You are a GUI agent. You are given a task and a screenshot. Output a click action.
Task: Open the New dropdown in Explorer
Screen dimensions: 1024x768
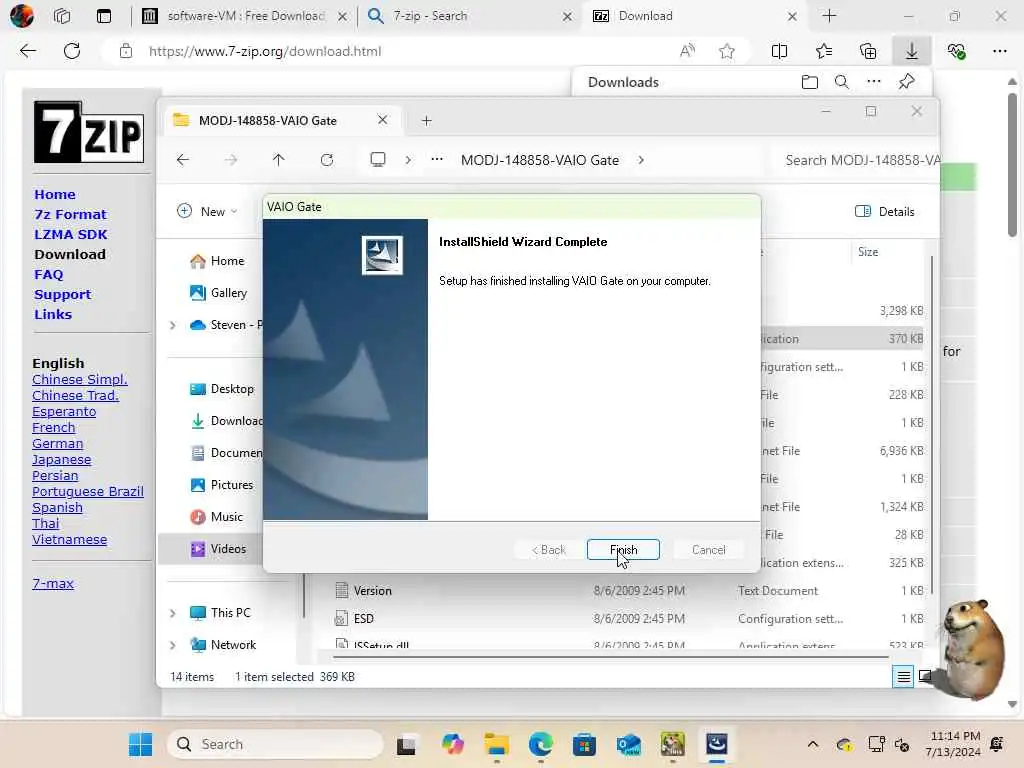click(207, 211)
